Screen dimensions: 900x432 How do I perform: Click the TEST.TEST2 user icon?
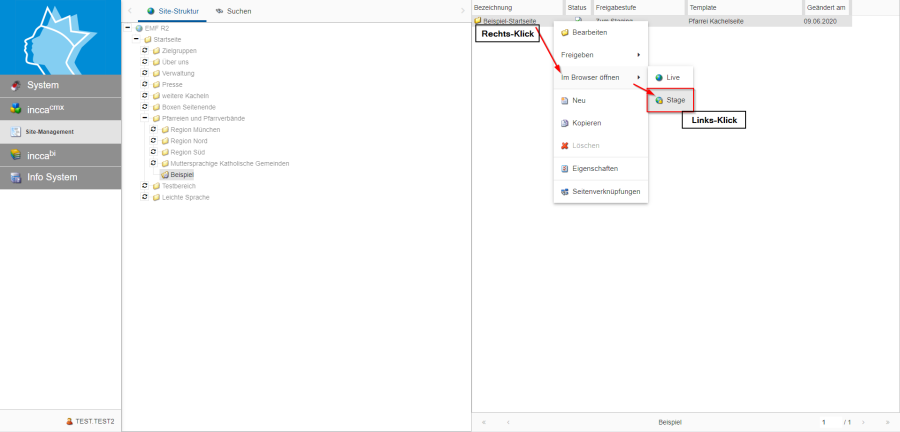pos(69,422)
